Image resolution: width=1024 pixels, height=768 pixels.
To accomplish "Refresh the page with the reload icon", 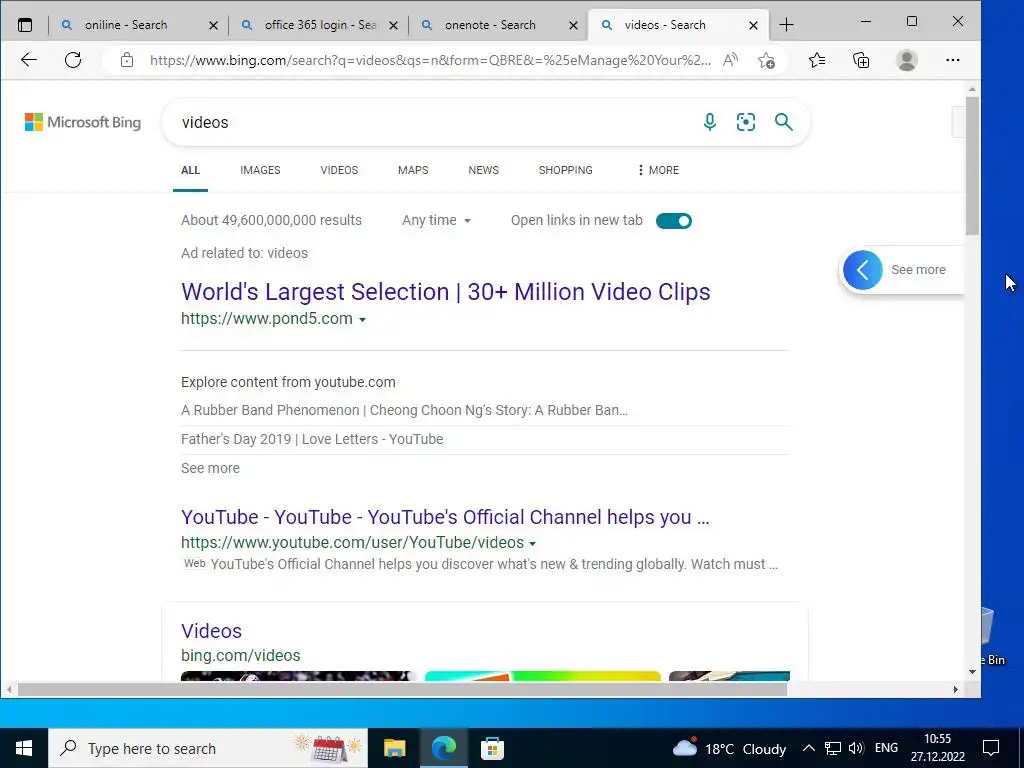I will click(x=73, y=60).
